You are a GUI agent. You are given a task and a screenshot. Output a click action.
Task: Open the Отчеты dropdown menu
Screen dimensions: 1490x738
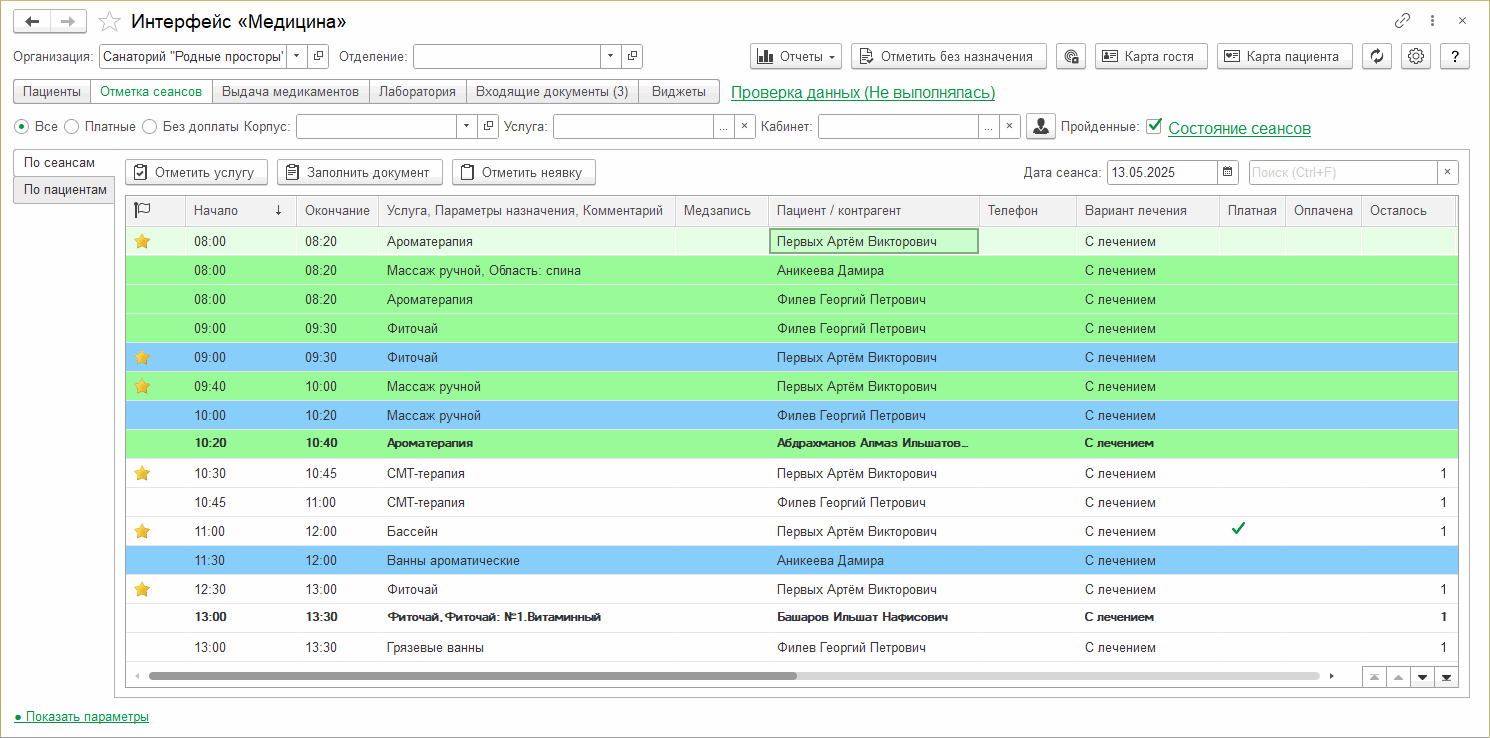point(796,56)
